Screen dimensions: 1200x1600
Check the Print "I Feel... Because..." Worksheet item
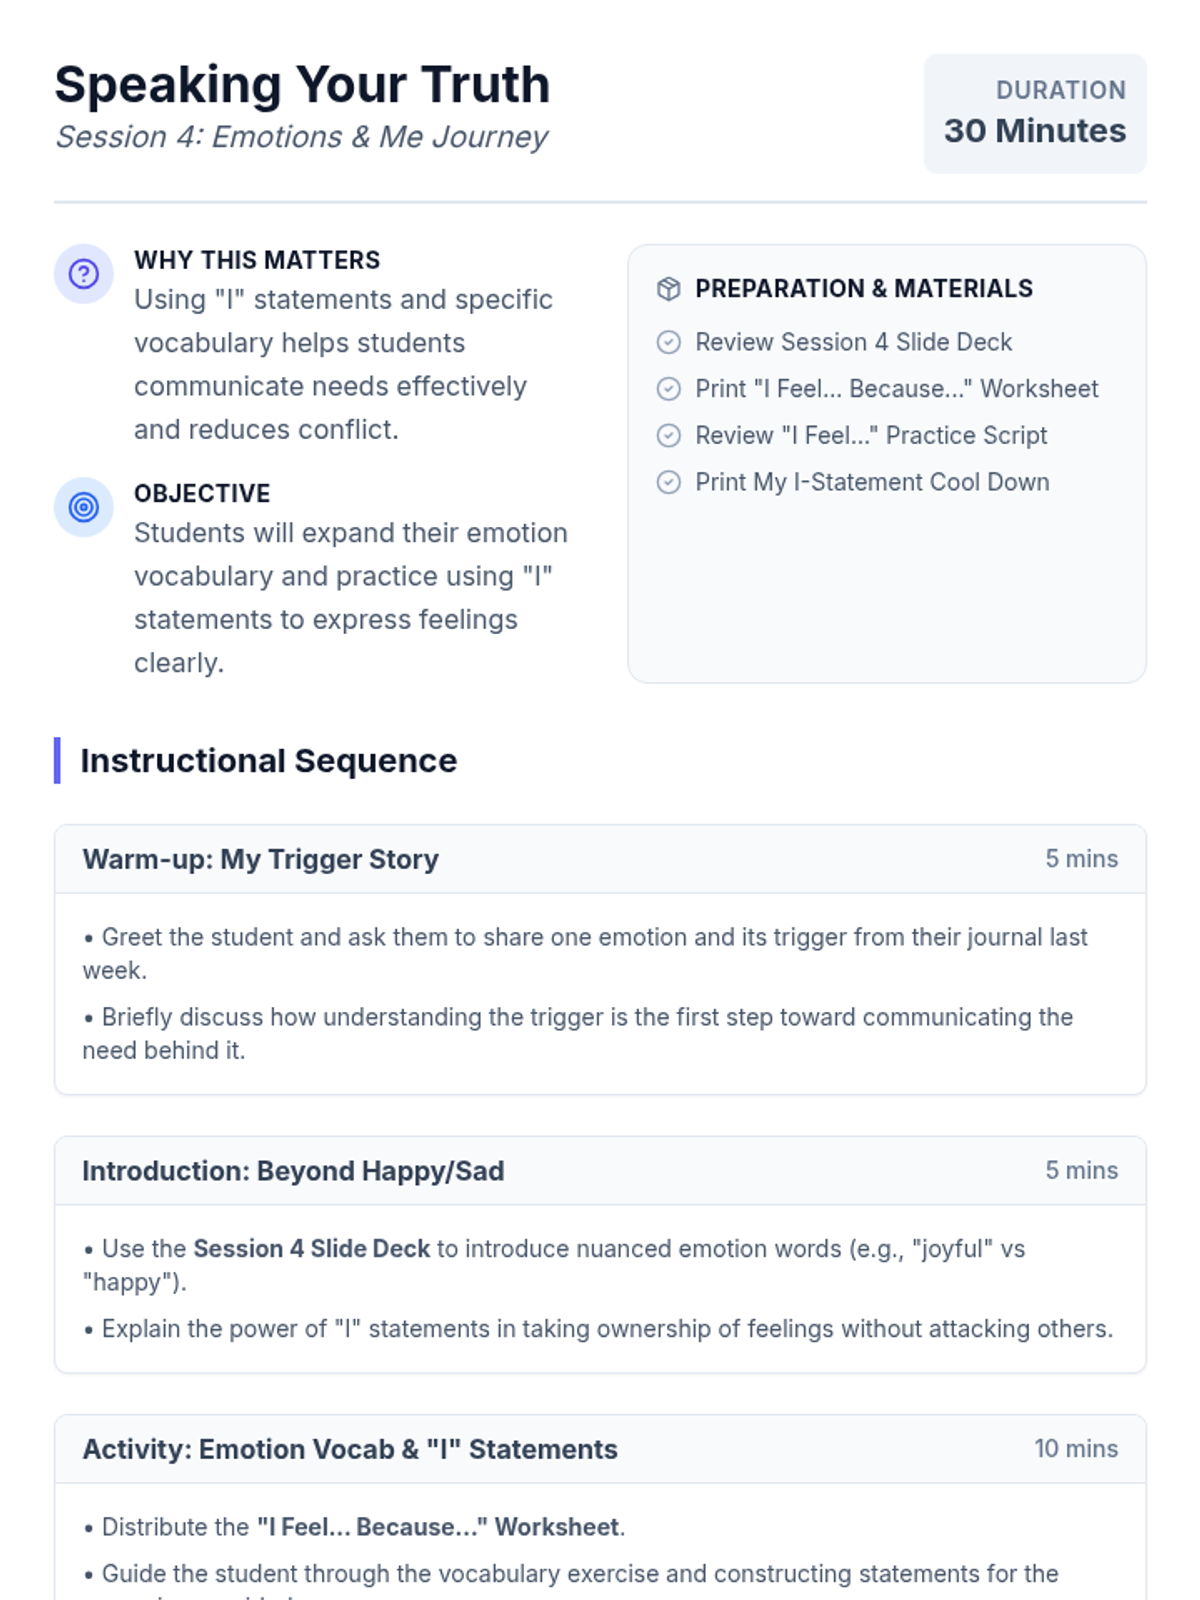pyautogui.click(x=668, y=389)
